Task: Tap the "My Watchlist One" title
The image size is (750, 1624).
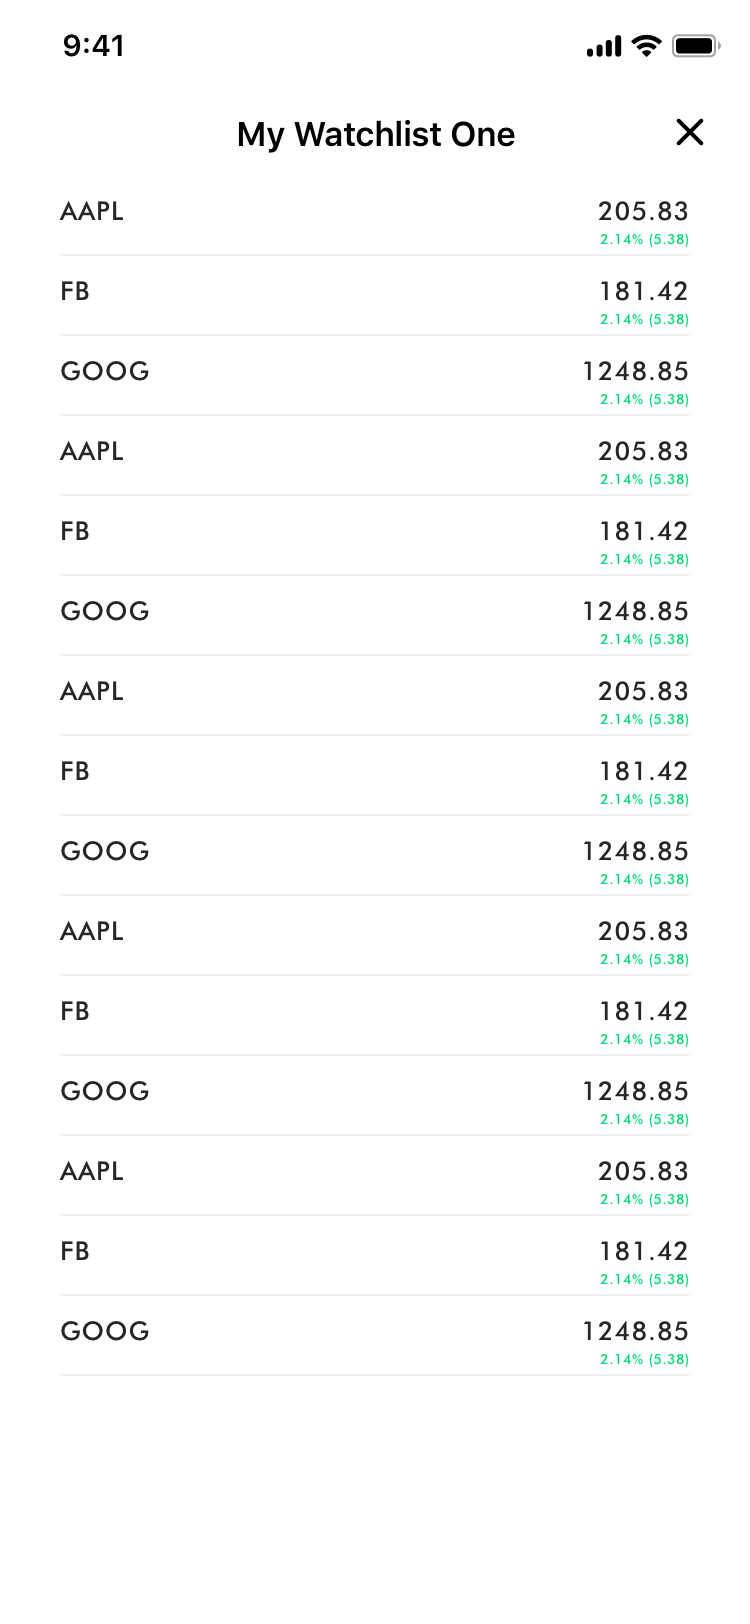Action: pos(375,134)
